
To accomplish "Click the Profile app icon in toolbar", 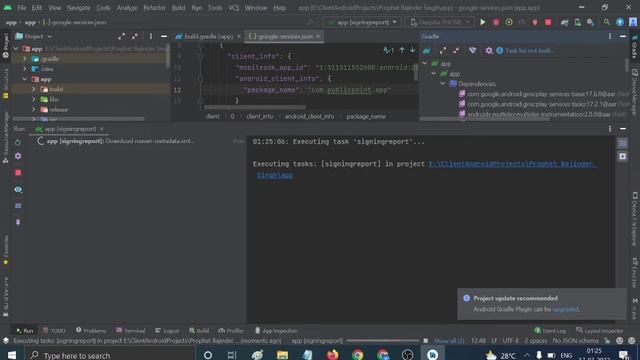I will (509, 22).
